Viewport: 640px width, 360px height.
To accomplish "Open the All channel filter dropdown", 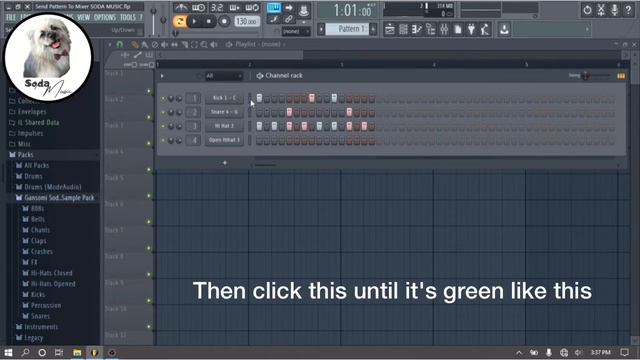I will click(223, 76).
